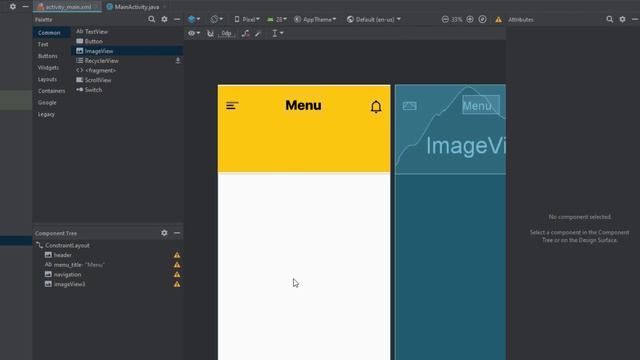Click the warning icon beside header
This screenshot has width=640, height=360.
[177, 255]
